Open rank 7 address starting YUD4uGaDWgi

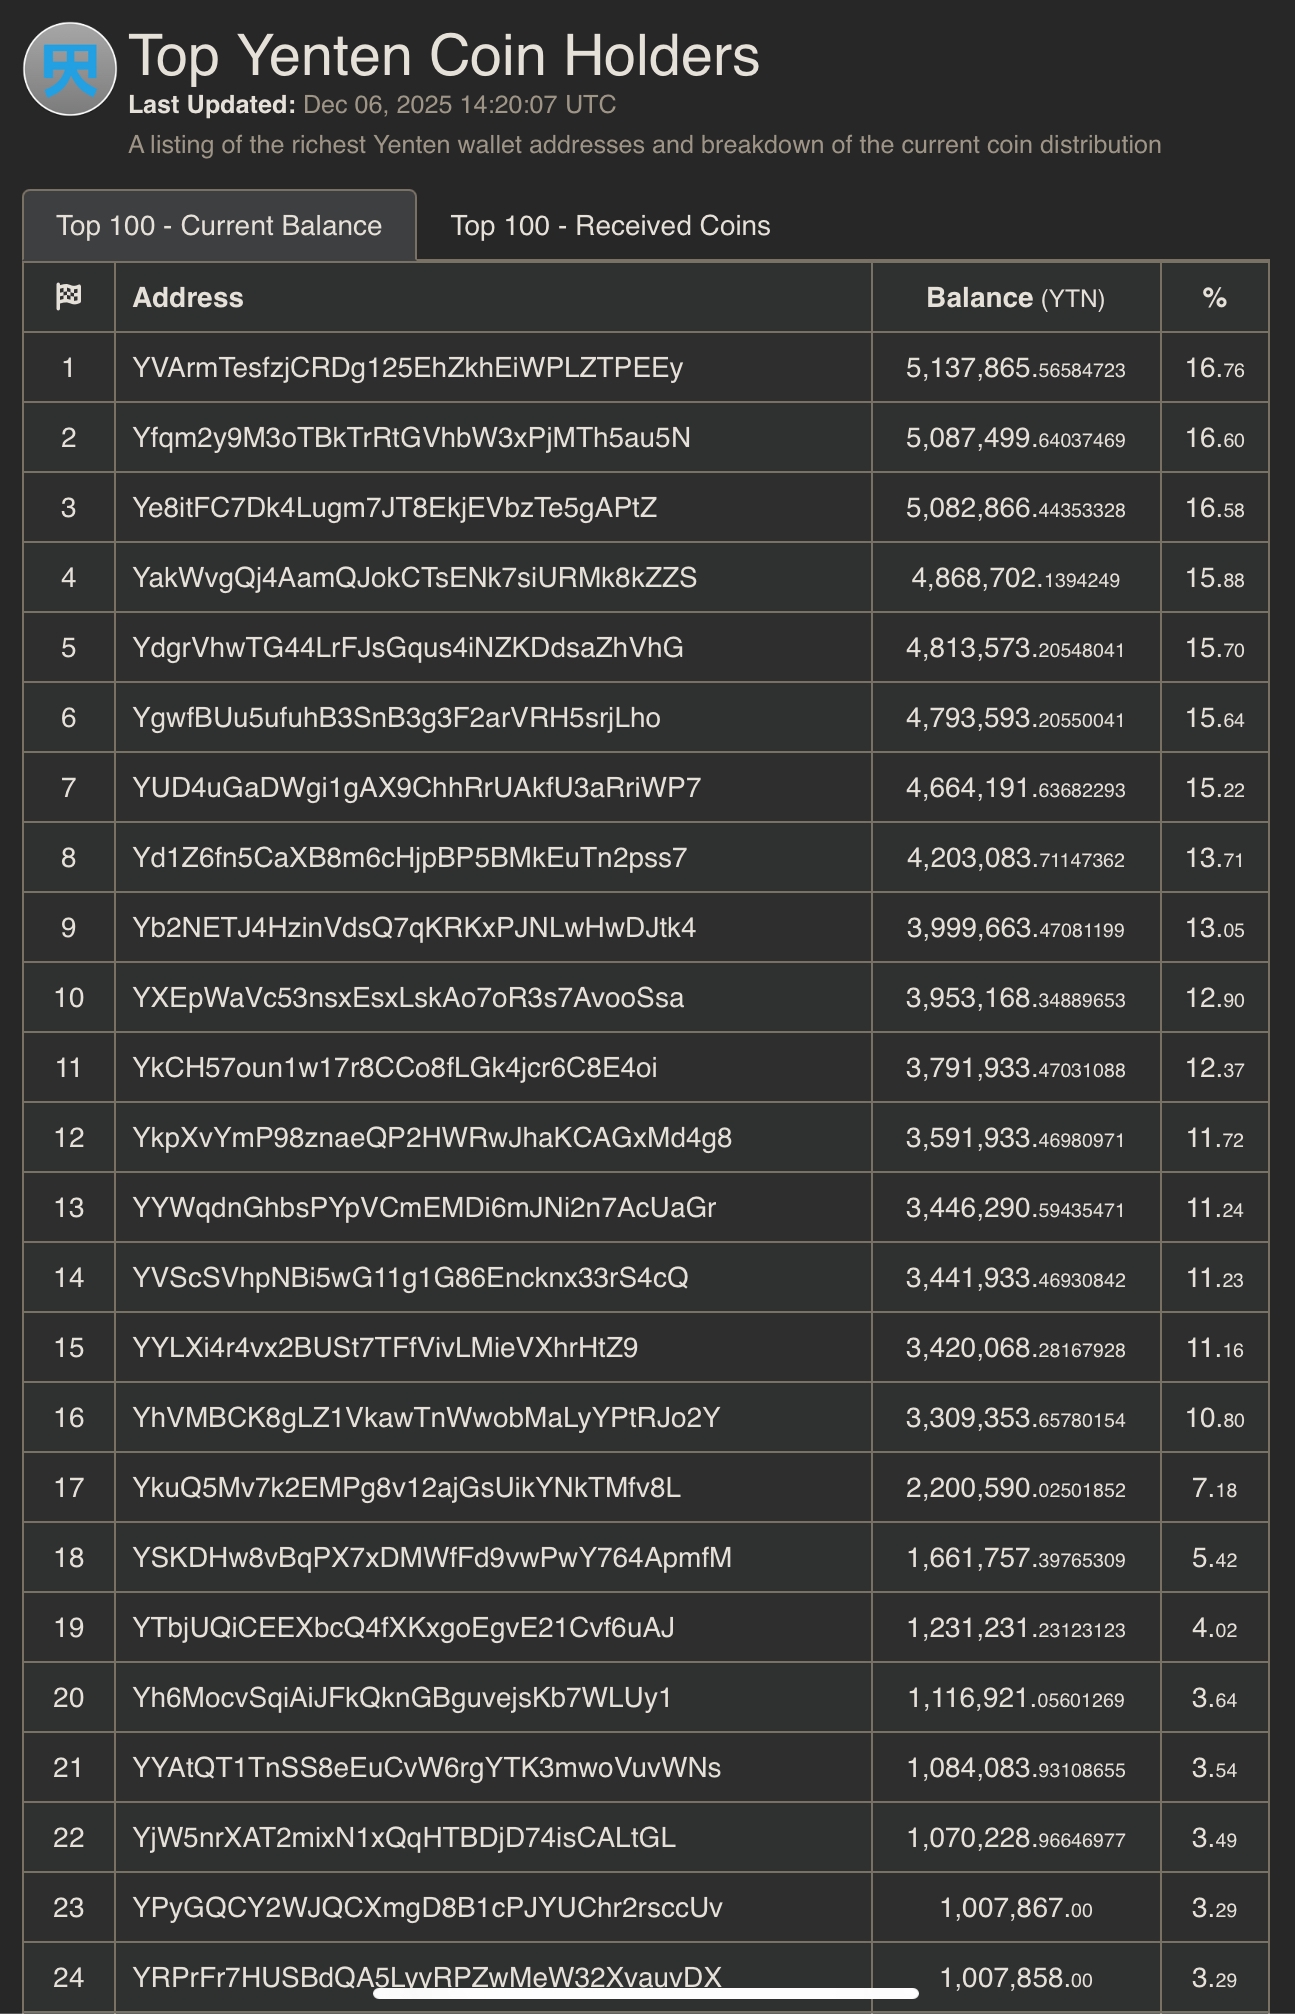coord(416,788)
